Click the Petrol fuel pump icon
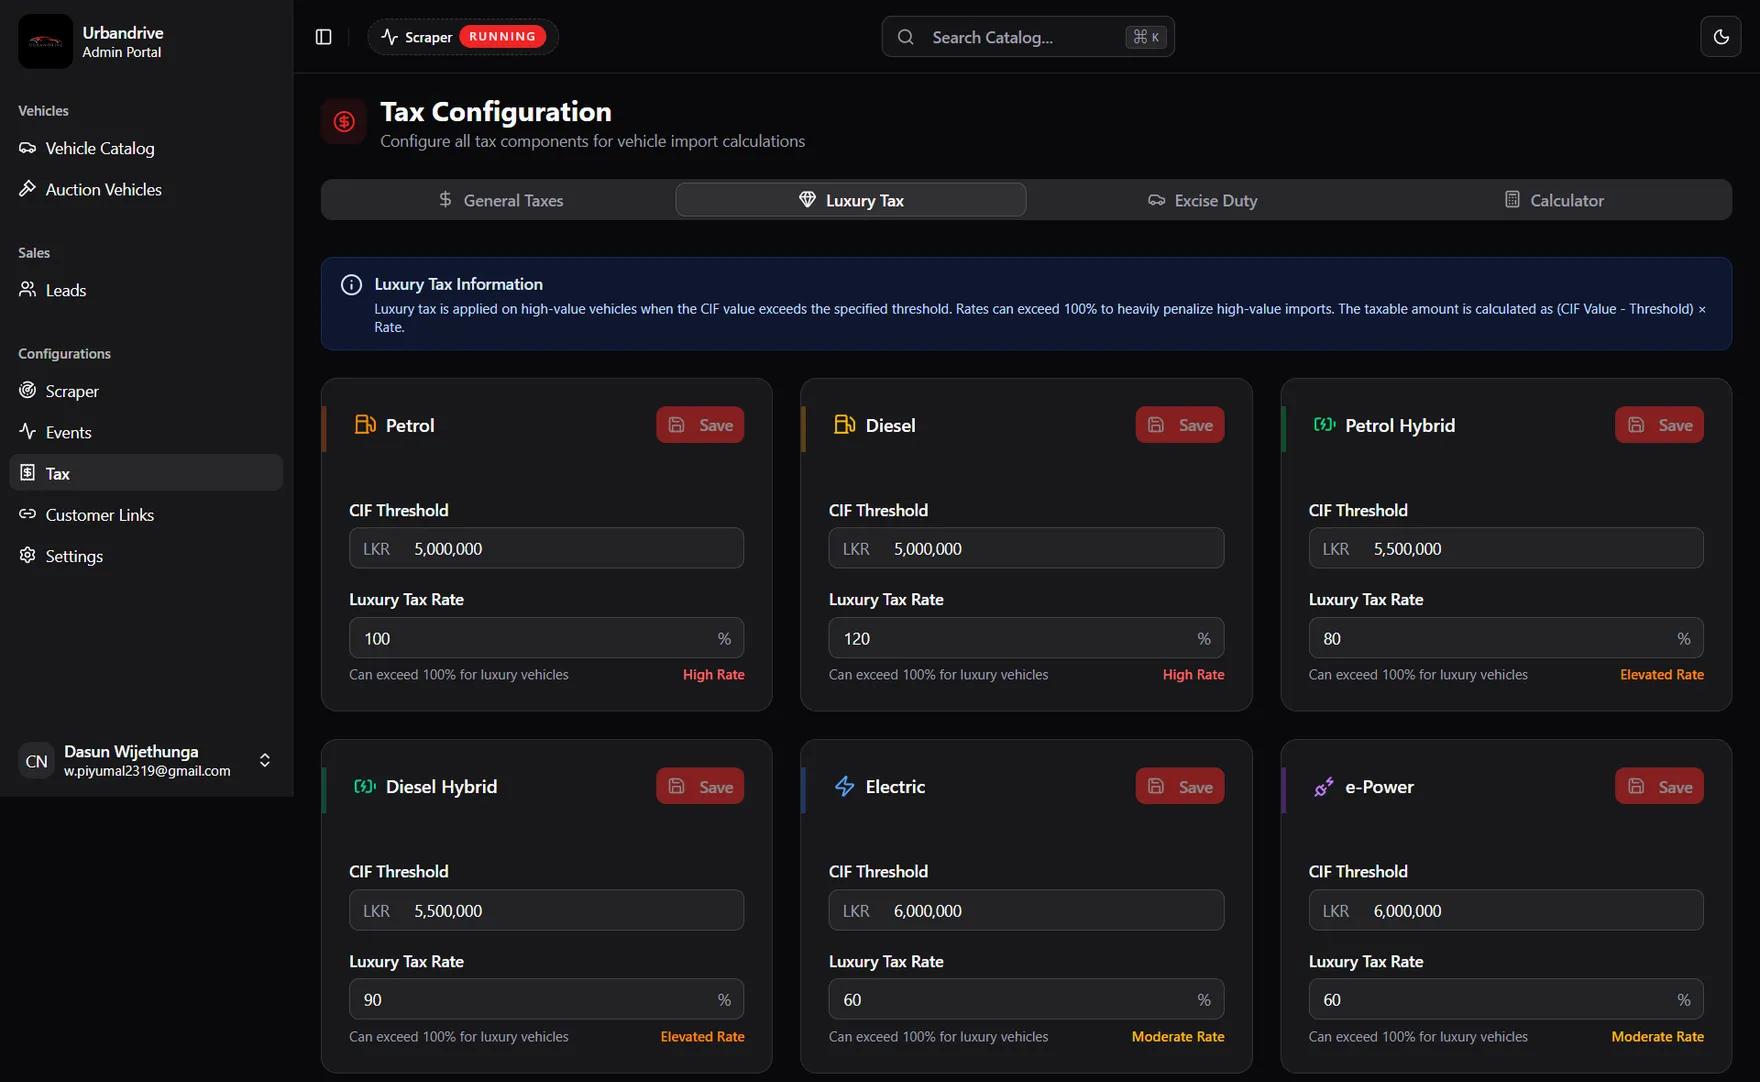Viewport: 1760px width, 1082px height. point(365,425)
